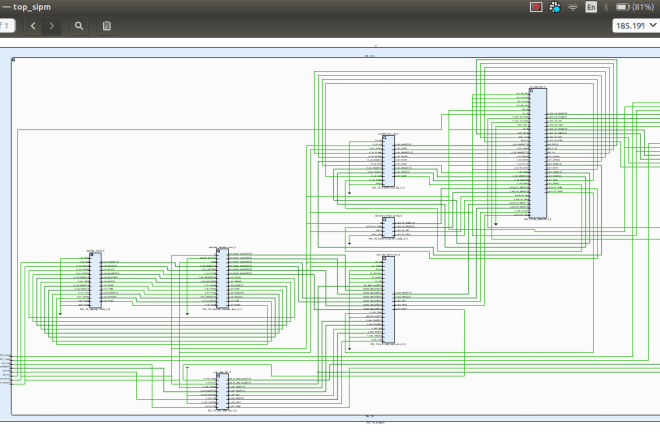Click the blue-dot tray icon beside Wi-Fi
The height and width of the screenshot is (440, 660).
click(x=555, y=7)
